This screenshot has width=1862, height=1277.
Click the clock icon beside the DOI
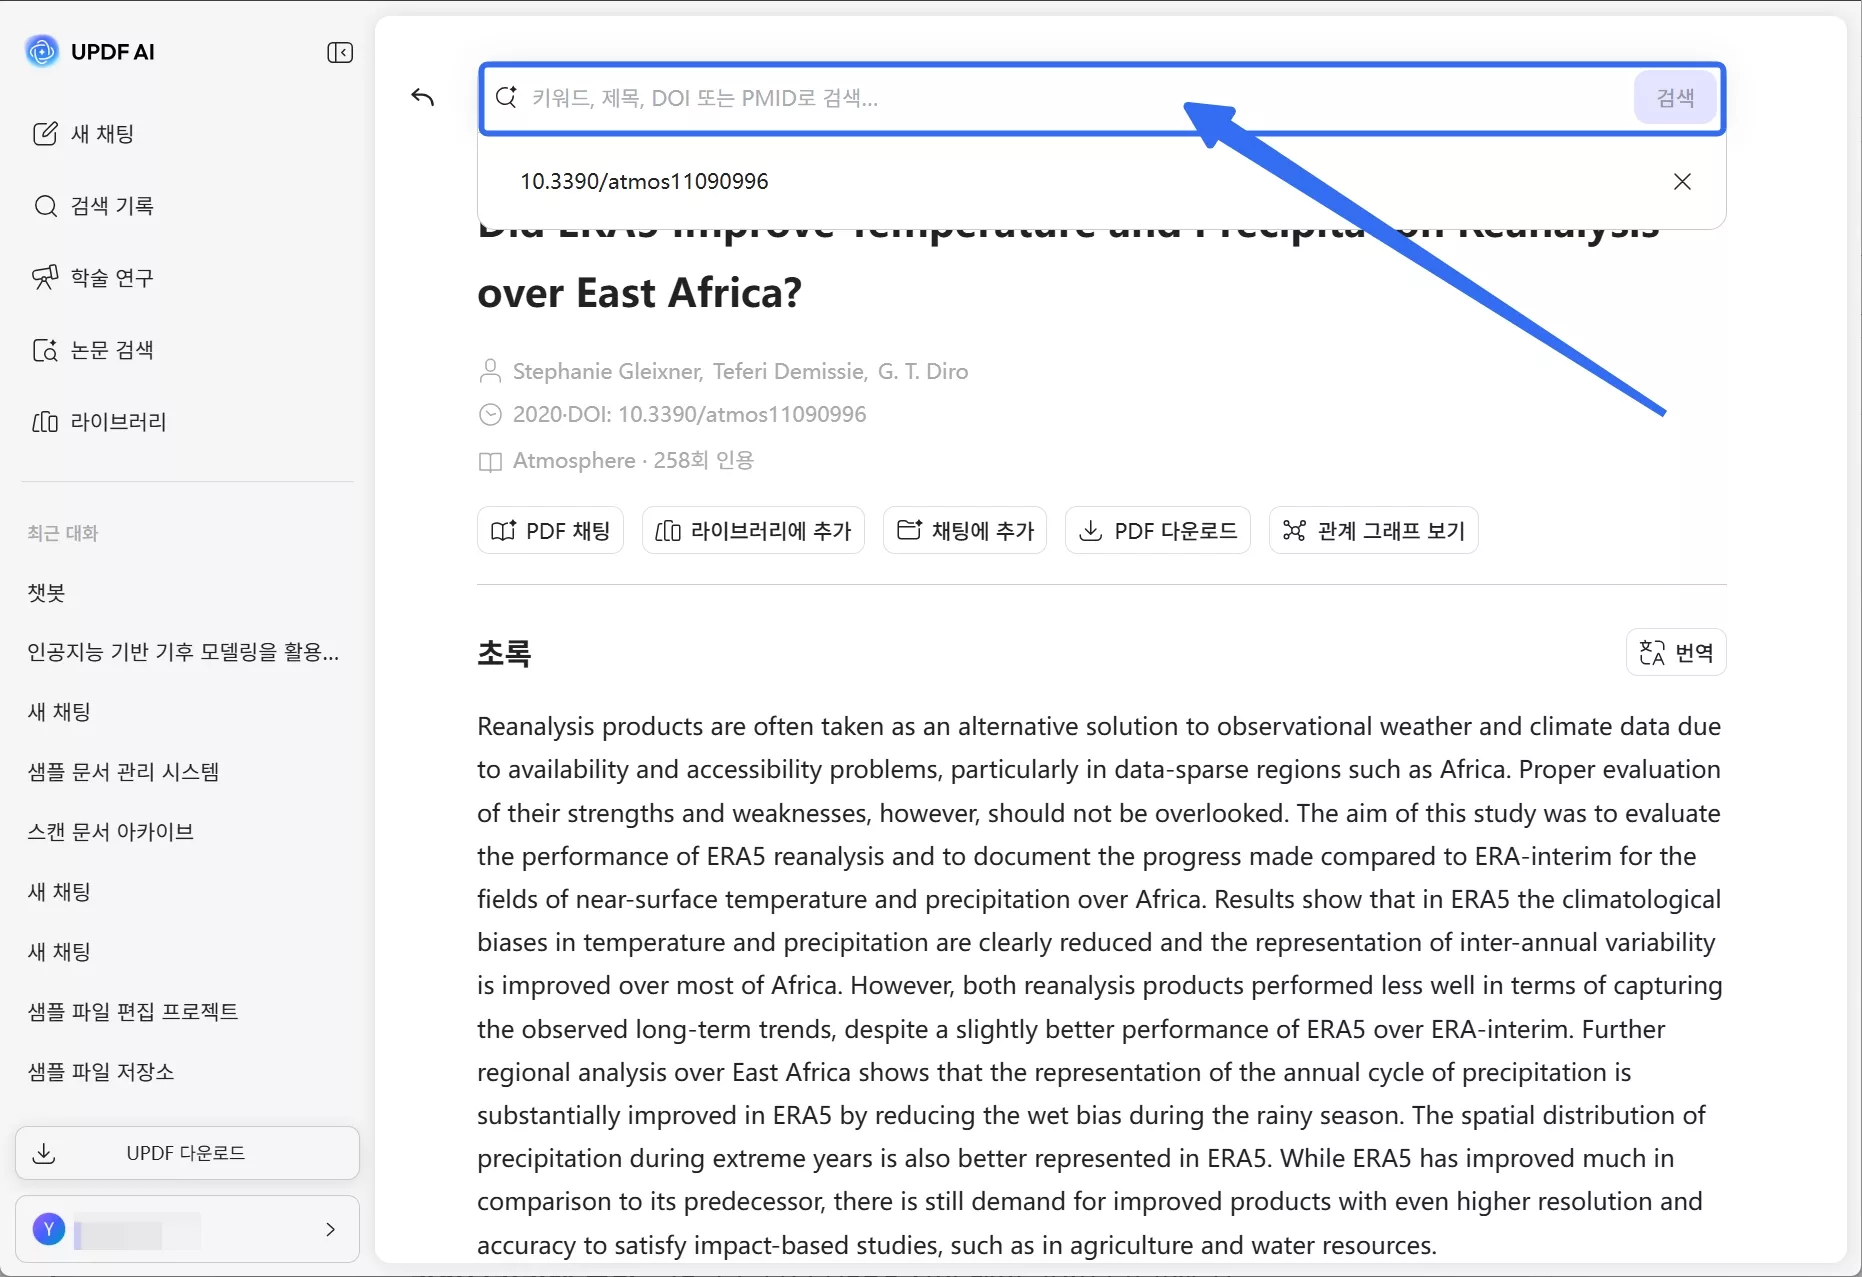pyautogui.click(x=490, y=414)
